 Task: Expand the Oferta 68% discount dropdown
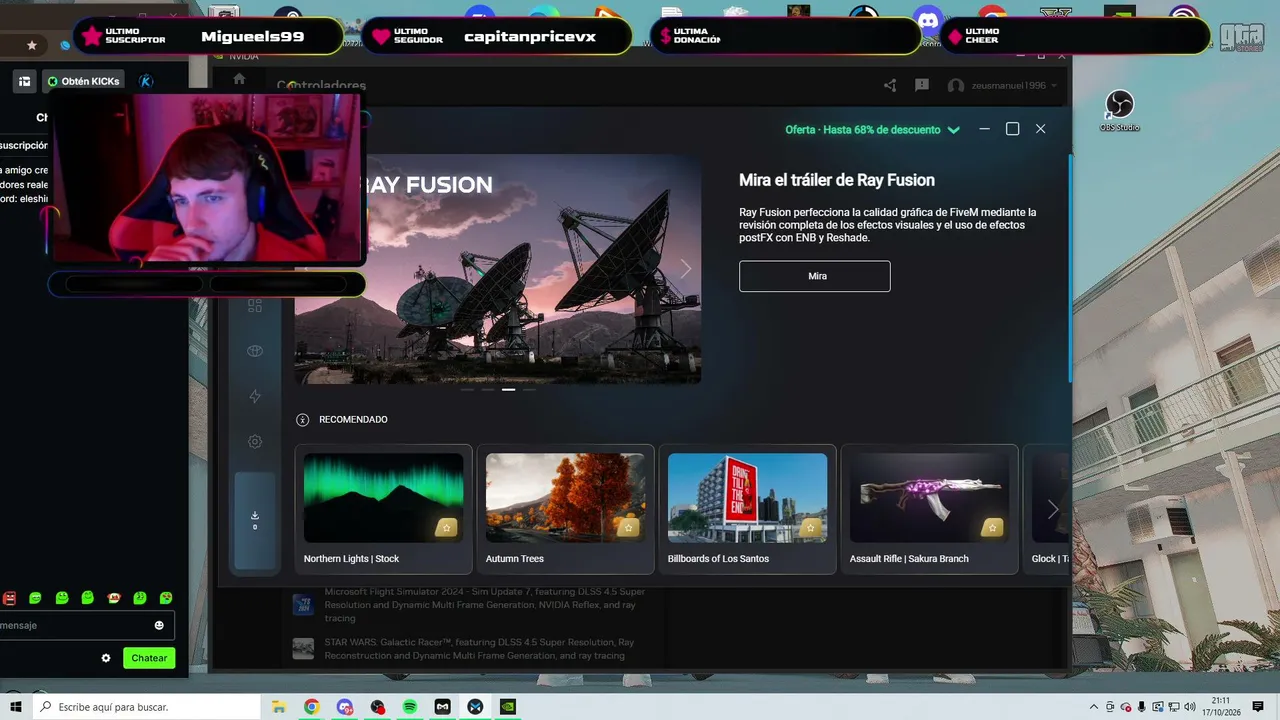pos(872,130)
